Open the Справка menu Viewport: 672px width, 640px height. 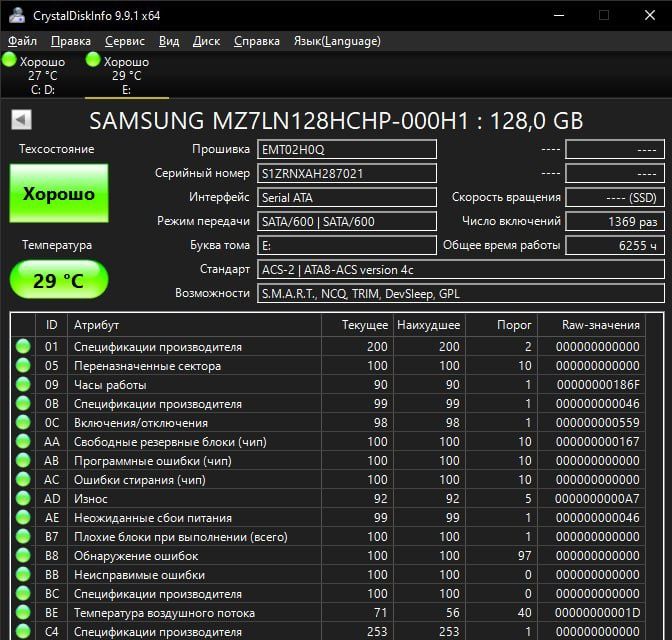pos(257,41)
